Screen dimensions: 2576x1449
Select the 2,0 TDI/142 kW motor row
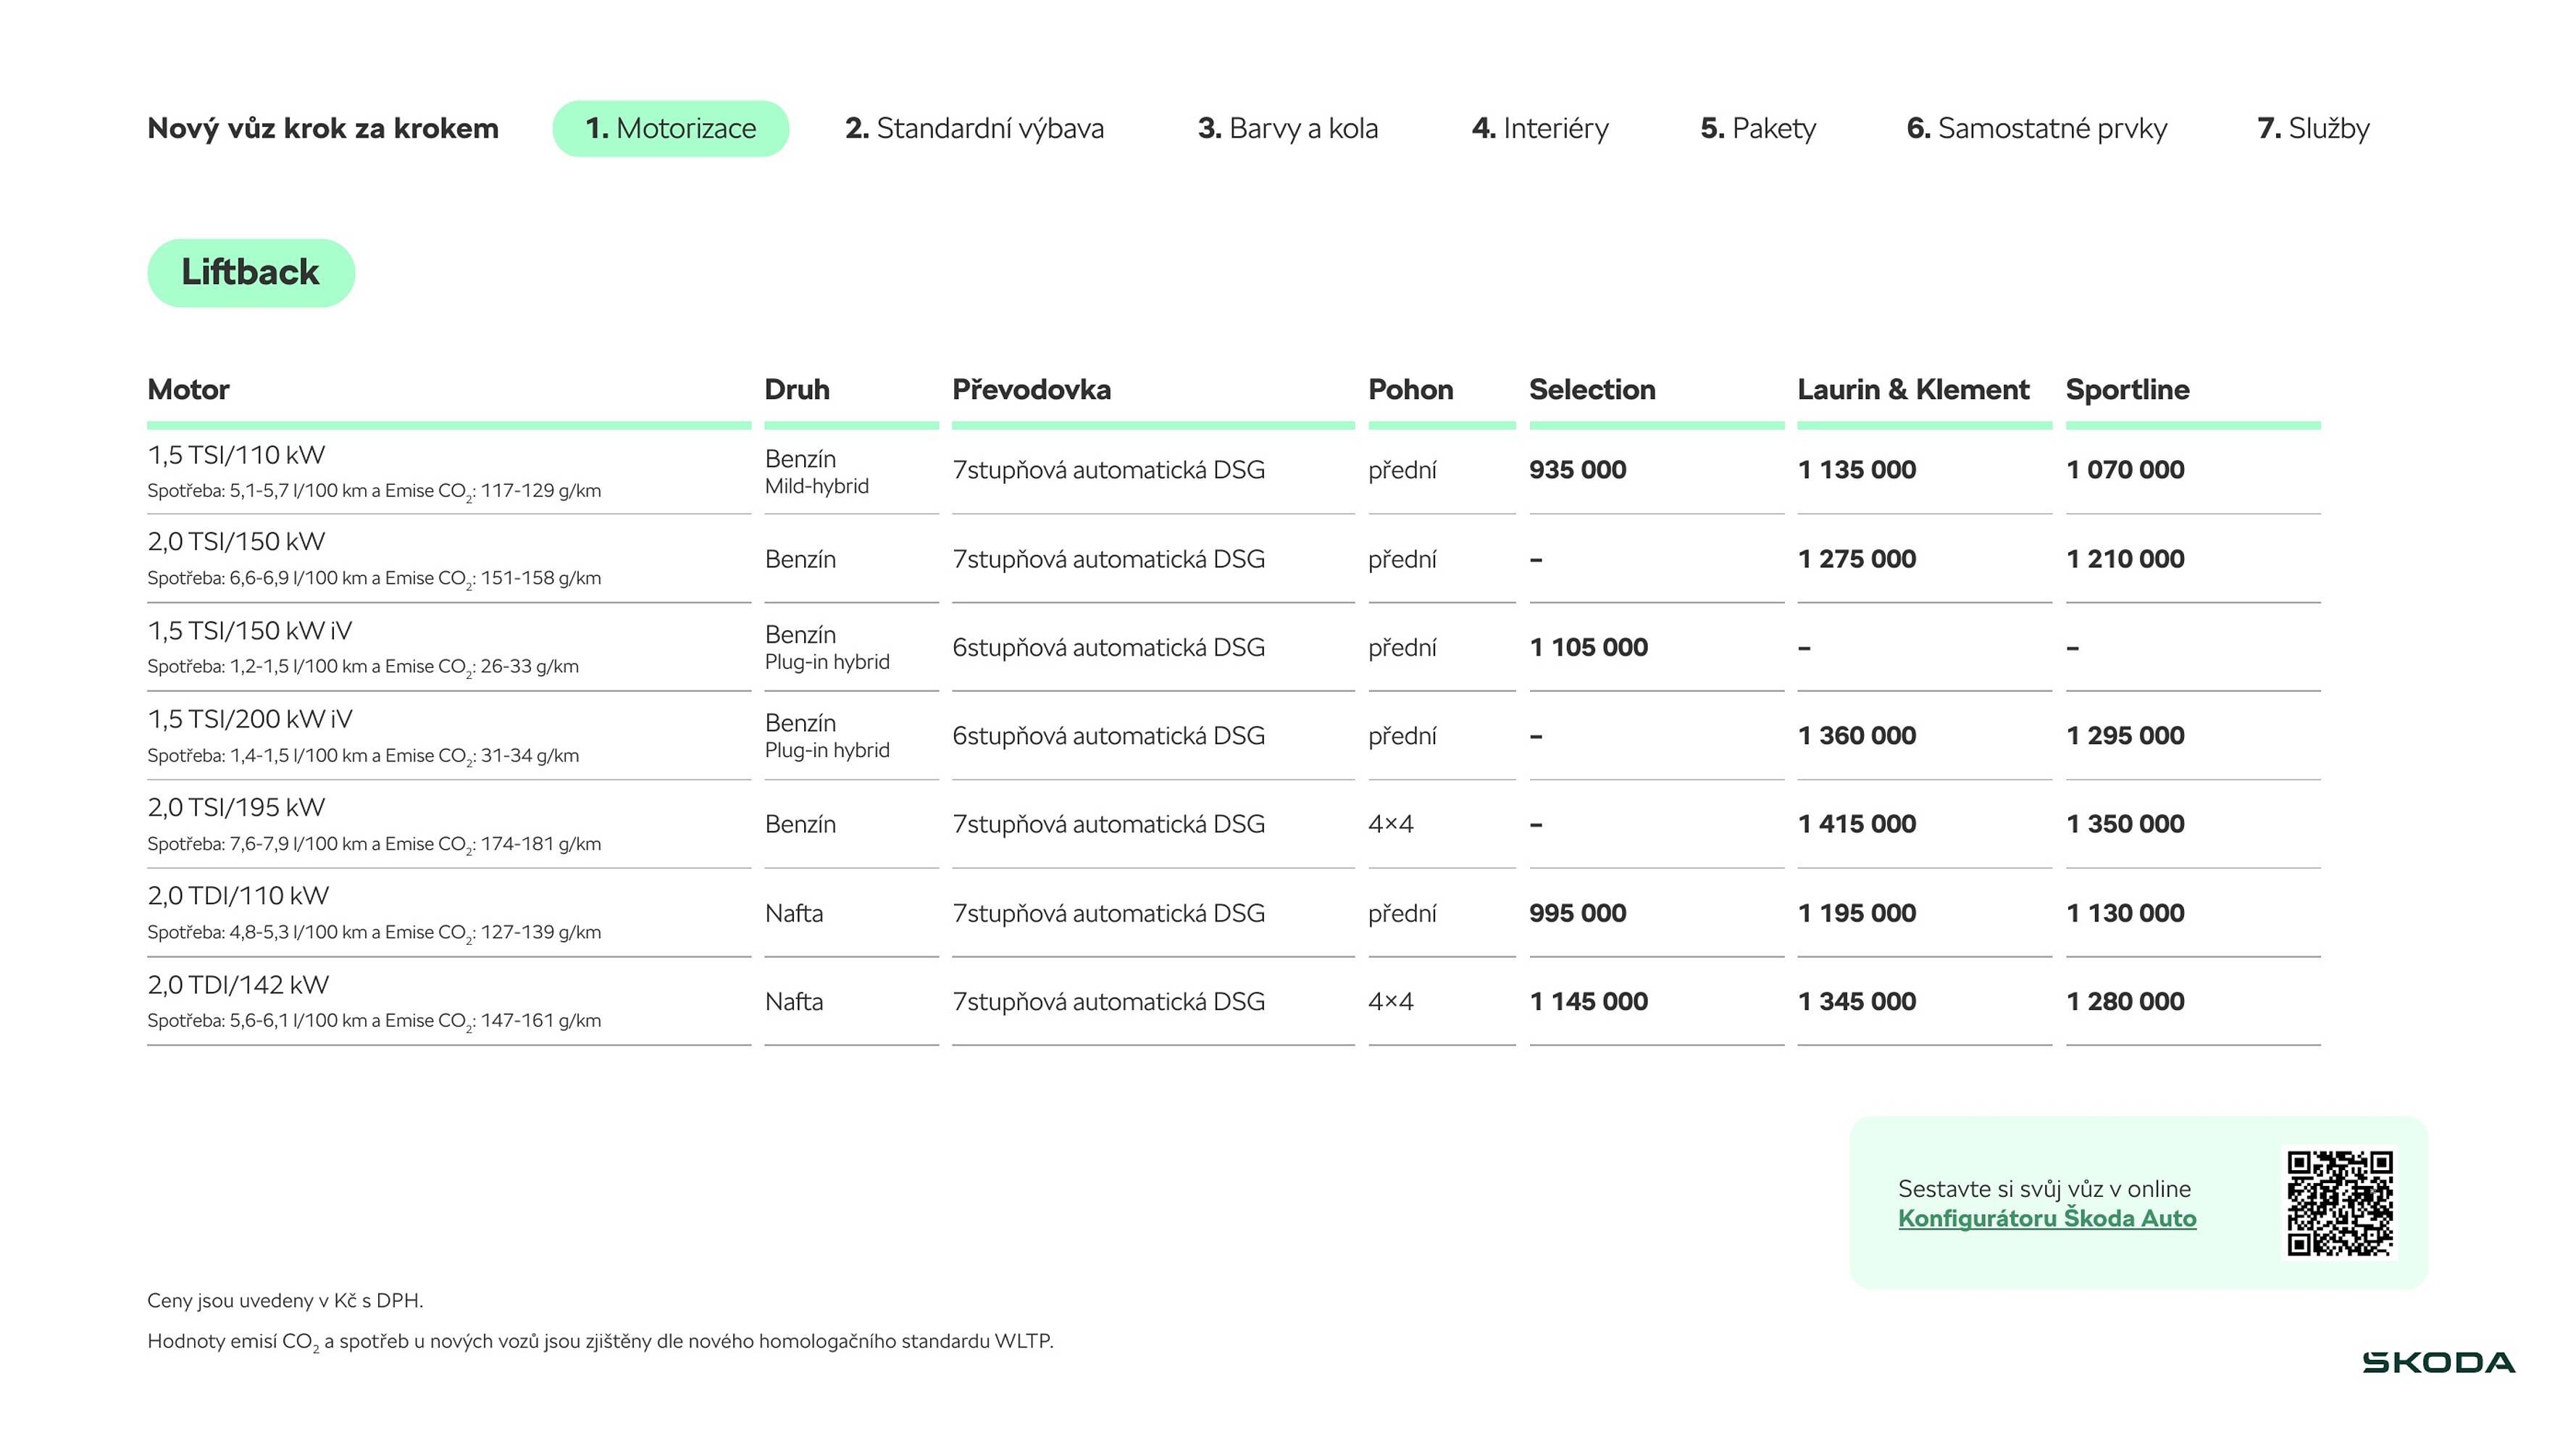point(238,985)
